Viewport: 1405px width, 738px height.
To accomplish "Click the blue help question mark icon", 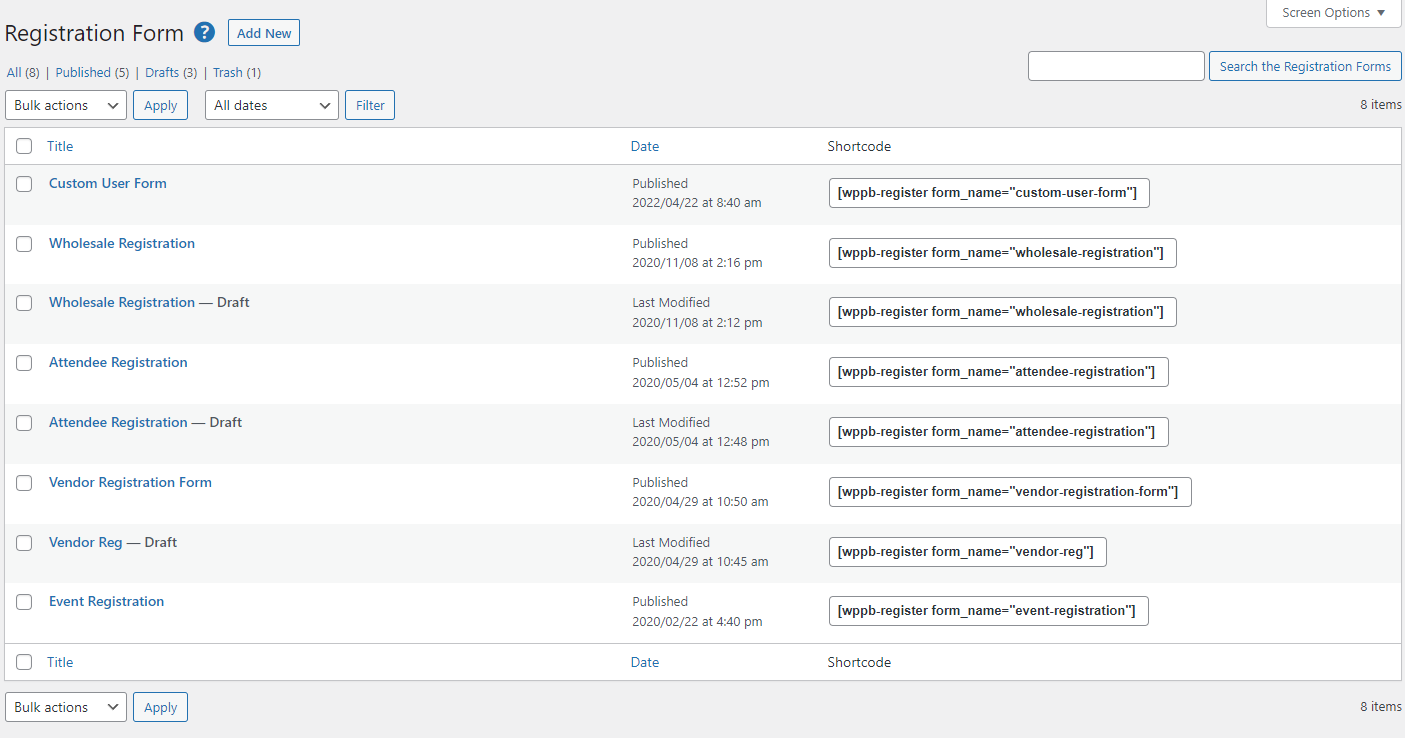I will coord(205,33).
